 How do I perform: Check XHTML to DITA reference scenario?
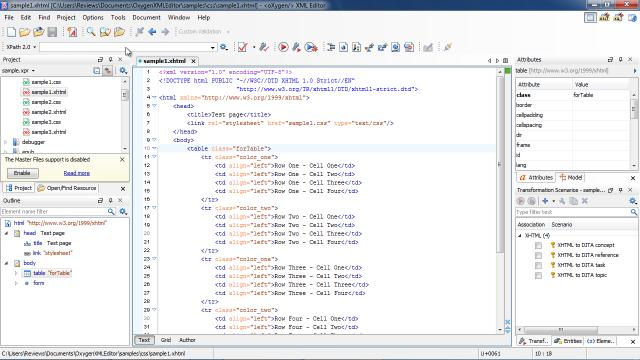click(538, 255)
